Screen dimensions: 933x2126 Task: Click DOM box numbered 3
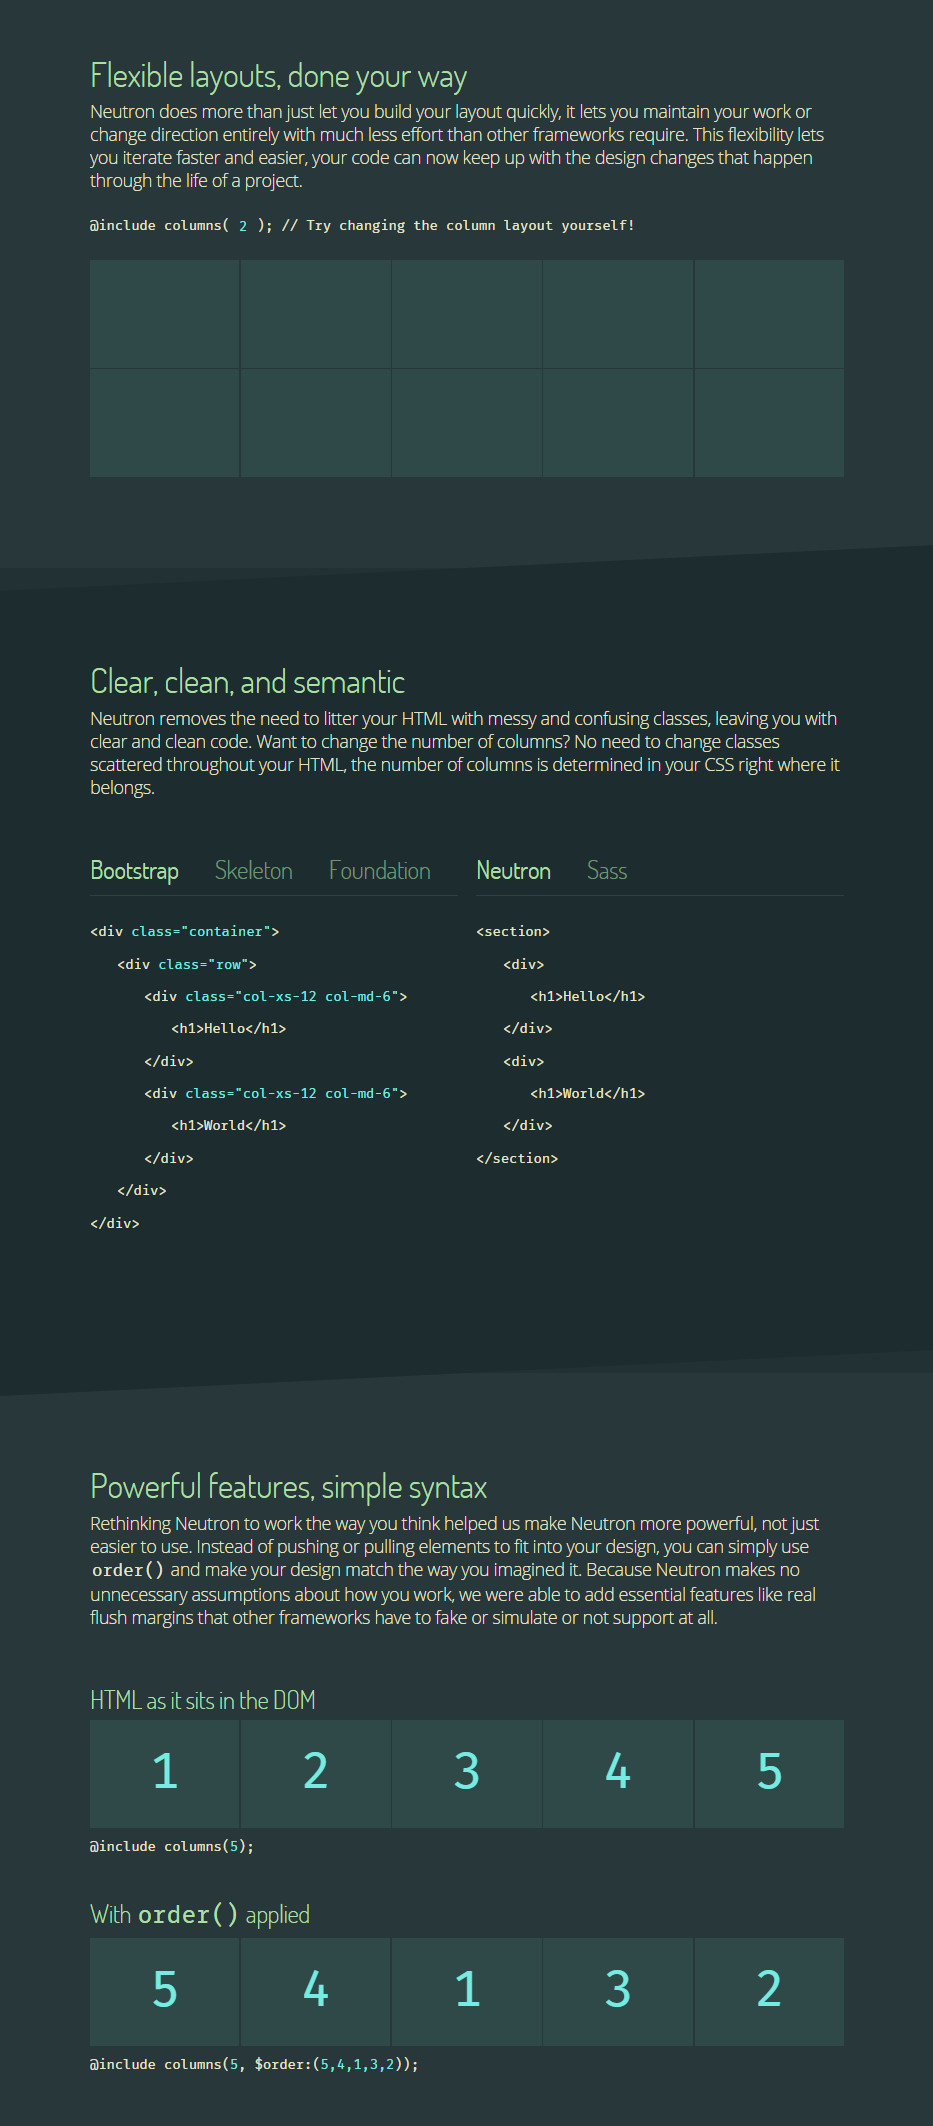(466, 1773)
